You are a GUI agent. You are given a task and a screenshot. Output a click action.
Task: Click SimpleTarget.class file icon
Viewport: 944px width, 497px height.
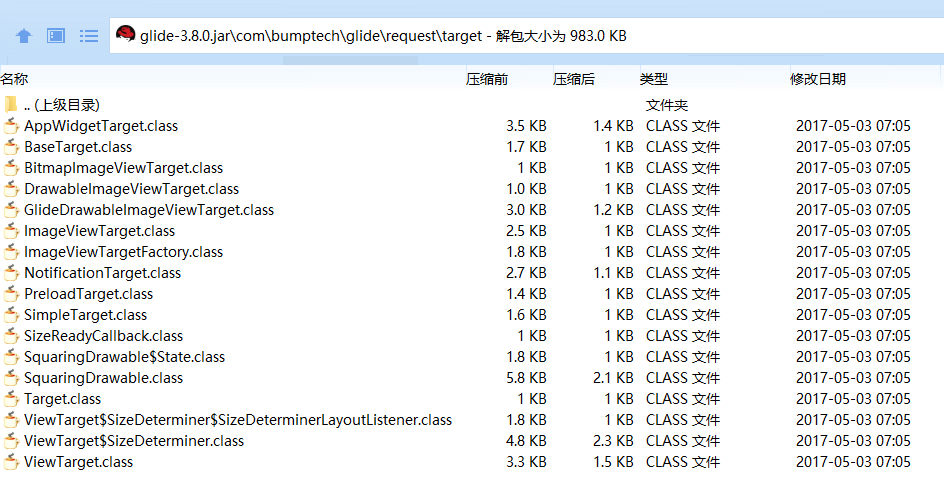11,315
